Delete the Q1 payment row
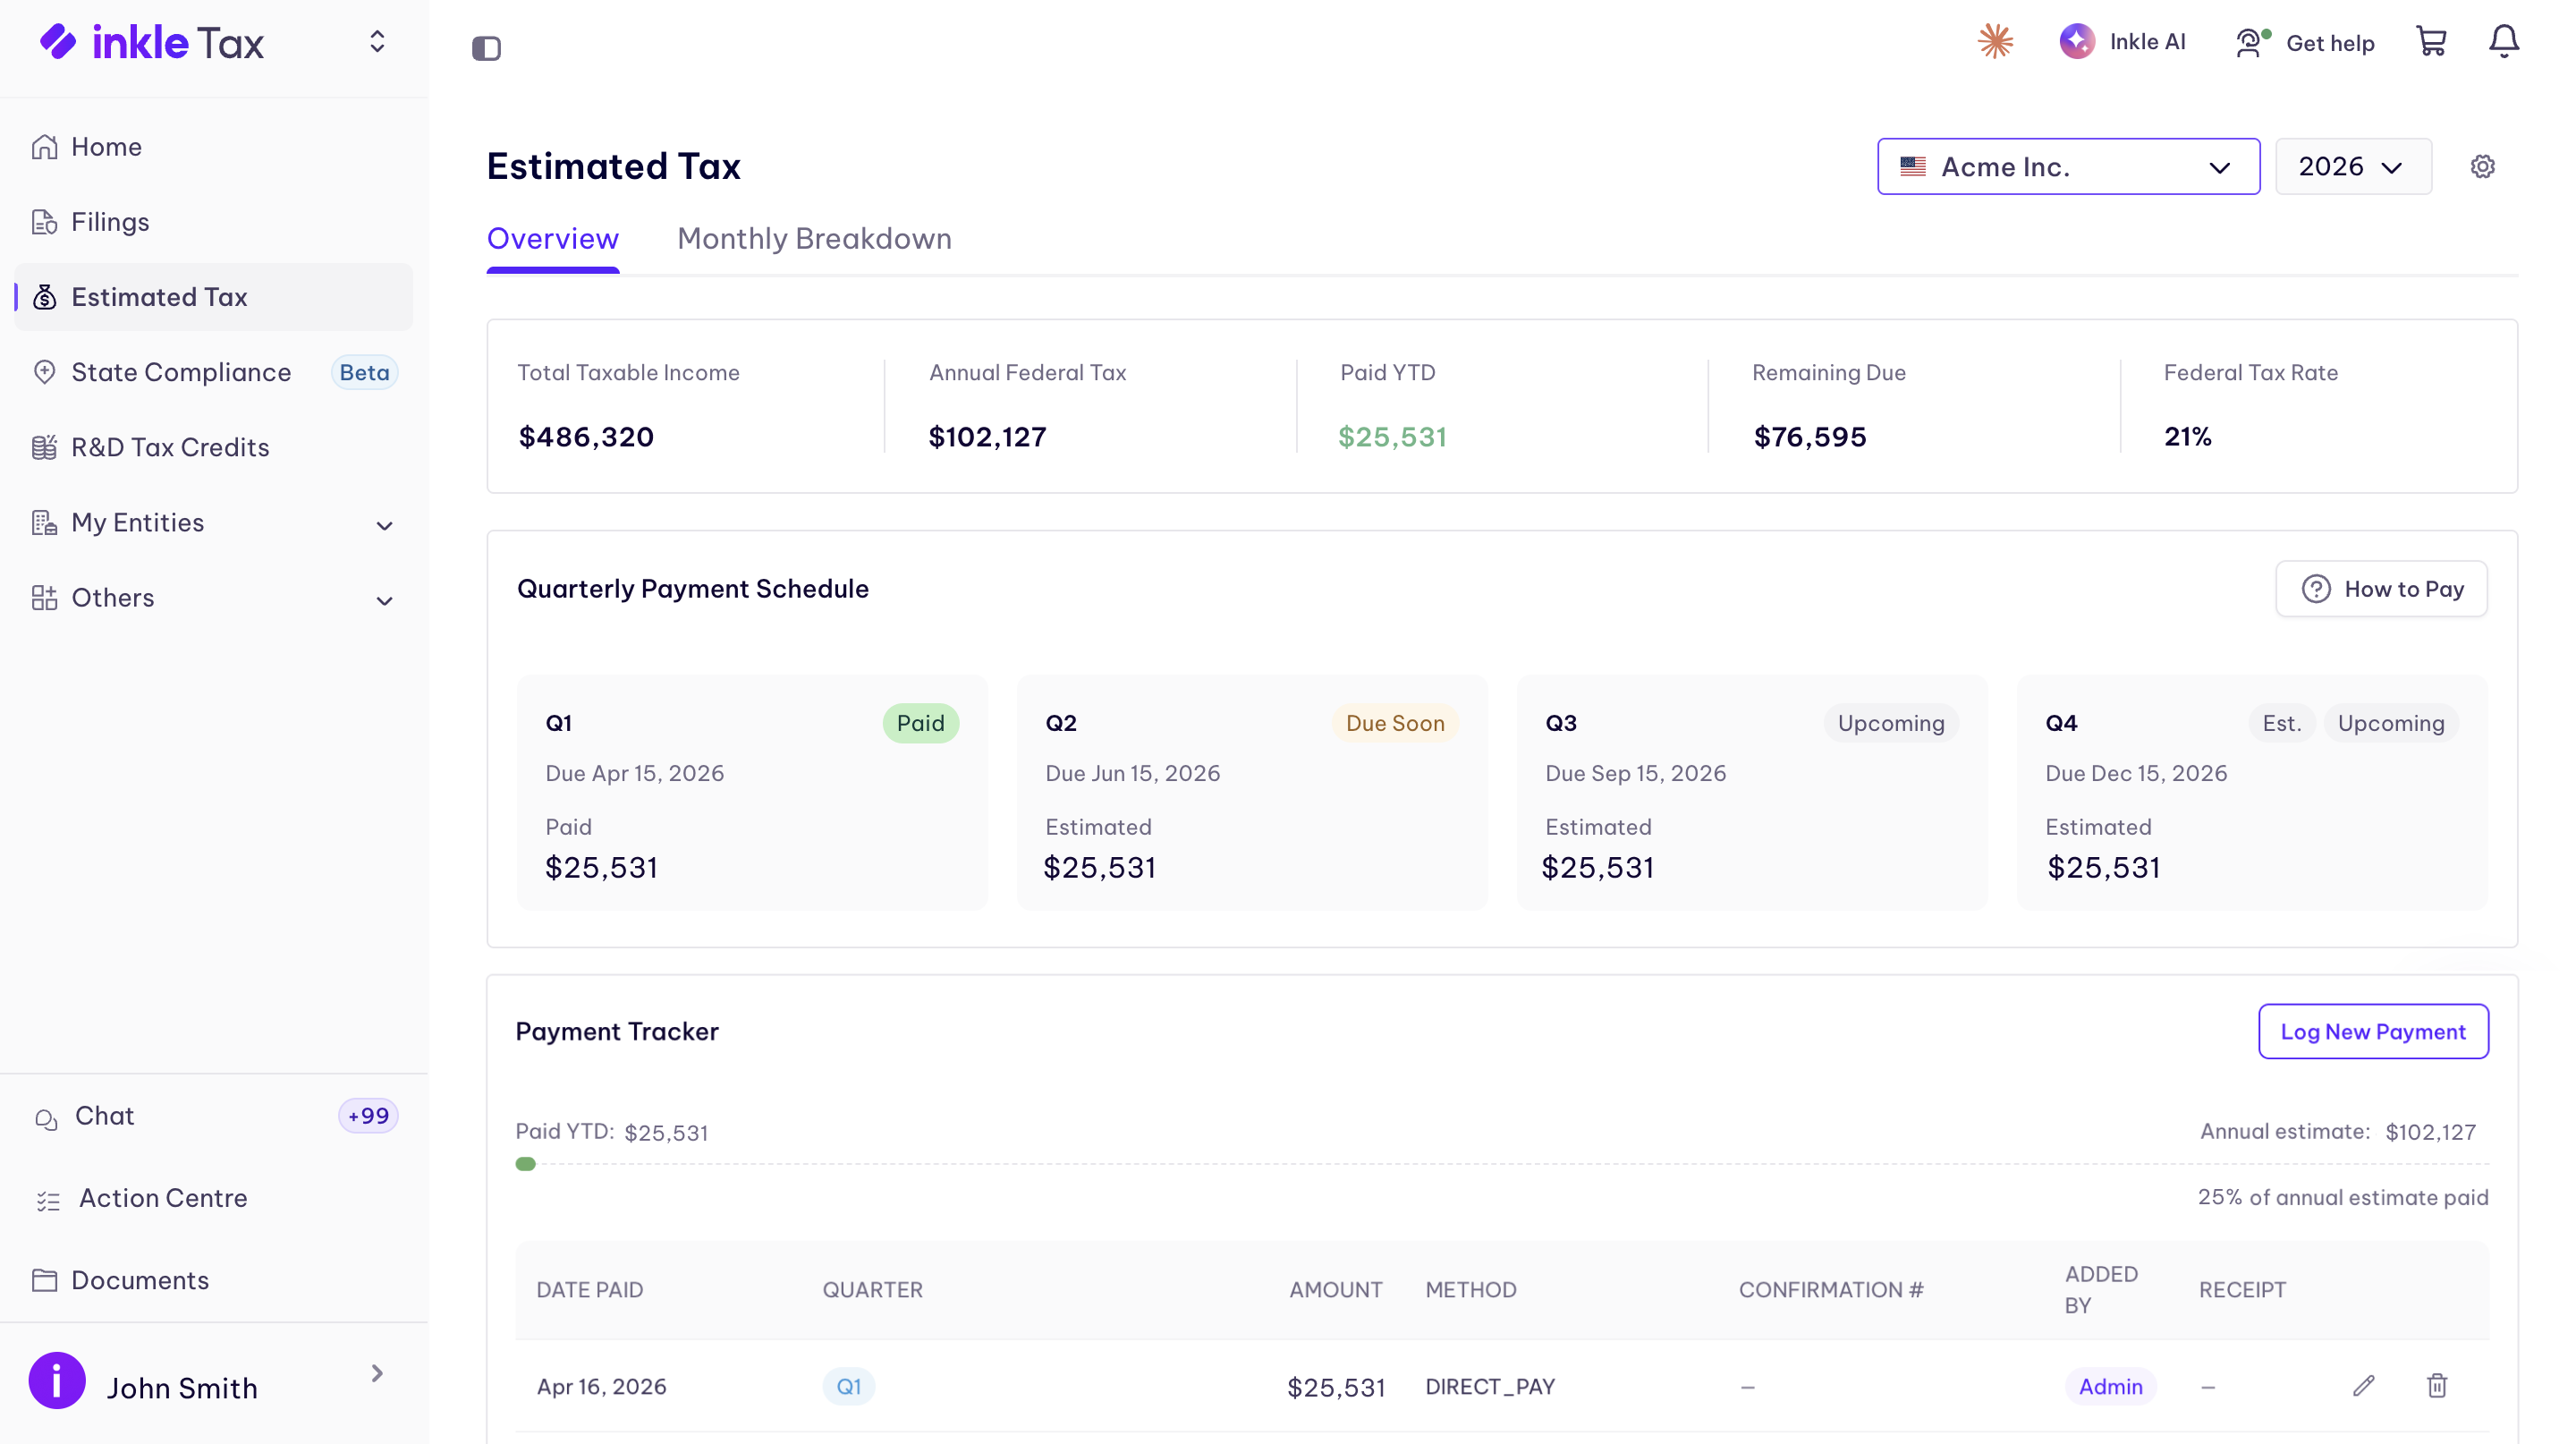Viewport: 2576px width, 1444px height. coord(2437,1386)
